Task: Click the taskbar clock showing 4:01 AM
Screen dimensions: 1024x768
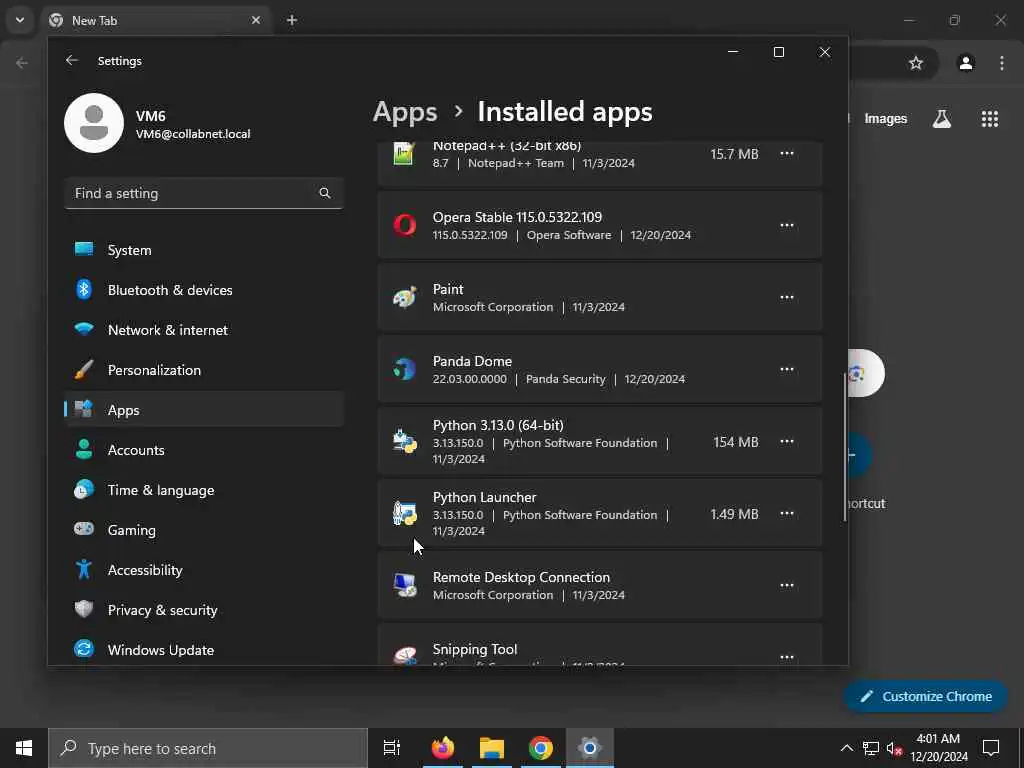Action: tap(938, 748)
